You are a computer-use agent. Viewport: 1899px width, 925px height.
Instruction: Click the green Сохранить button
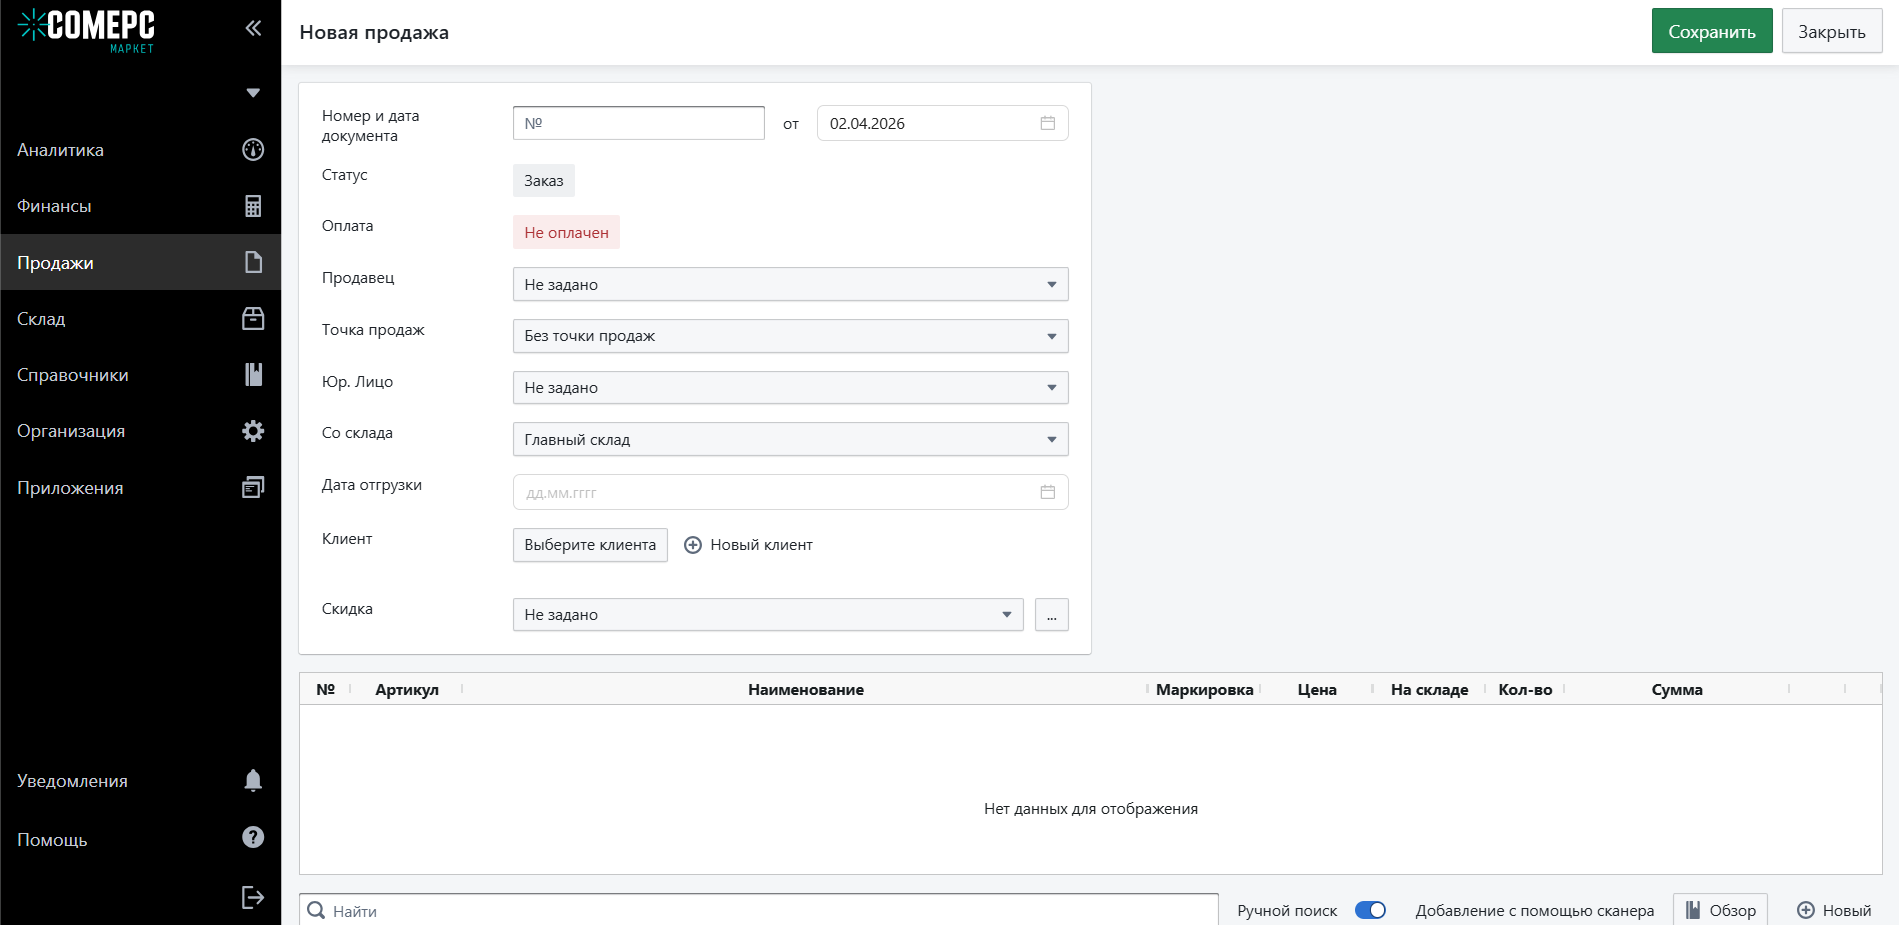coord(1711,32)
